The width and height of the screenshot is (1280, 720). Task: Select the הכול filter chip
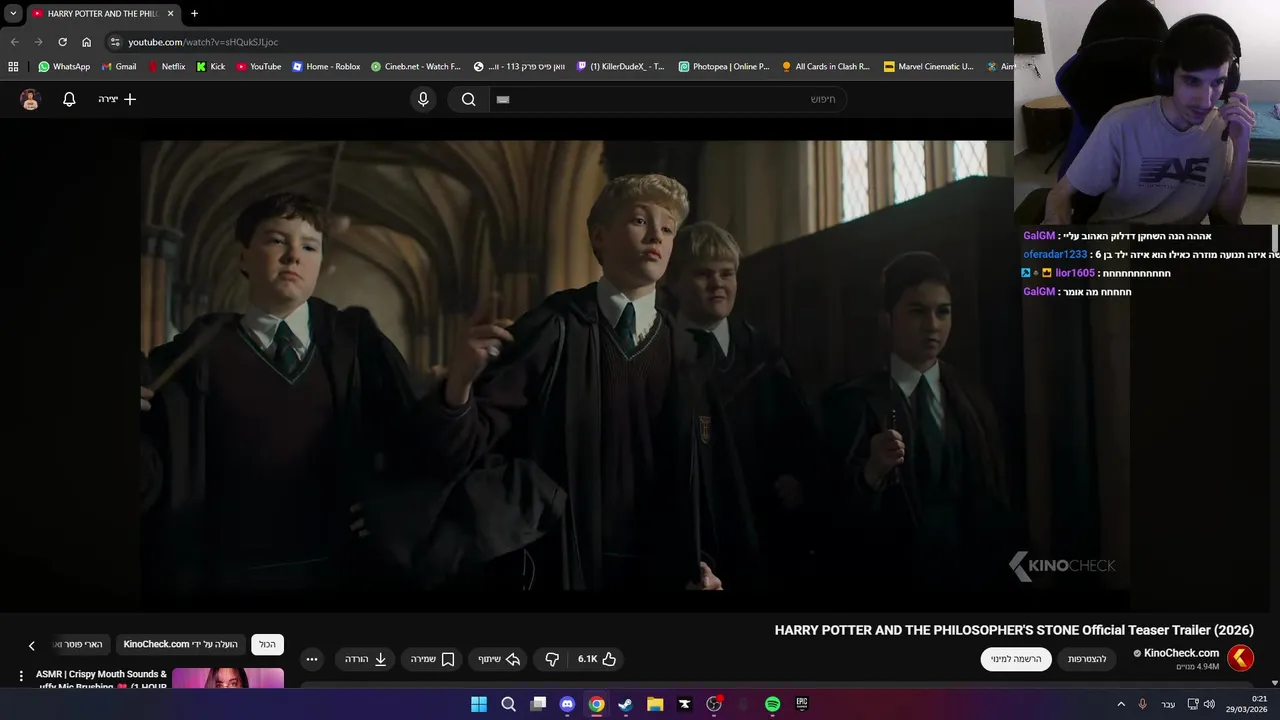(267, 645)
